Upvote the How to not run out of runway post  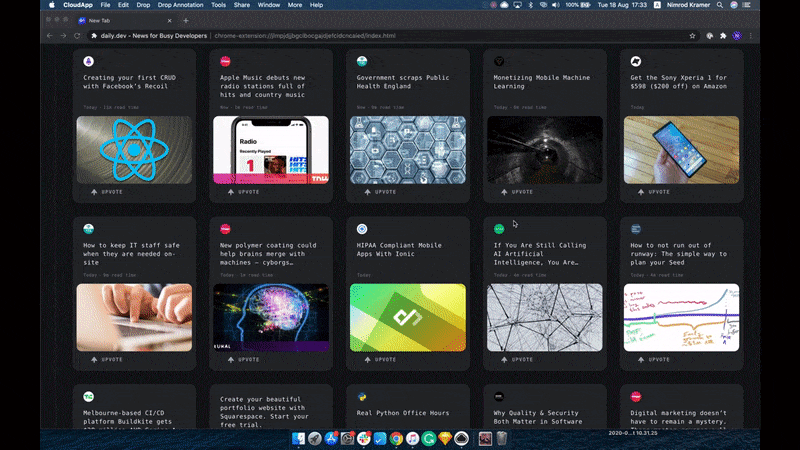[654, 360]
